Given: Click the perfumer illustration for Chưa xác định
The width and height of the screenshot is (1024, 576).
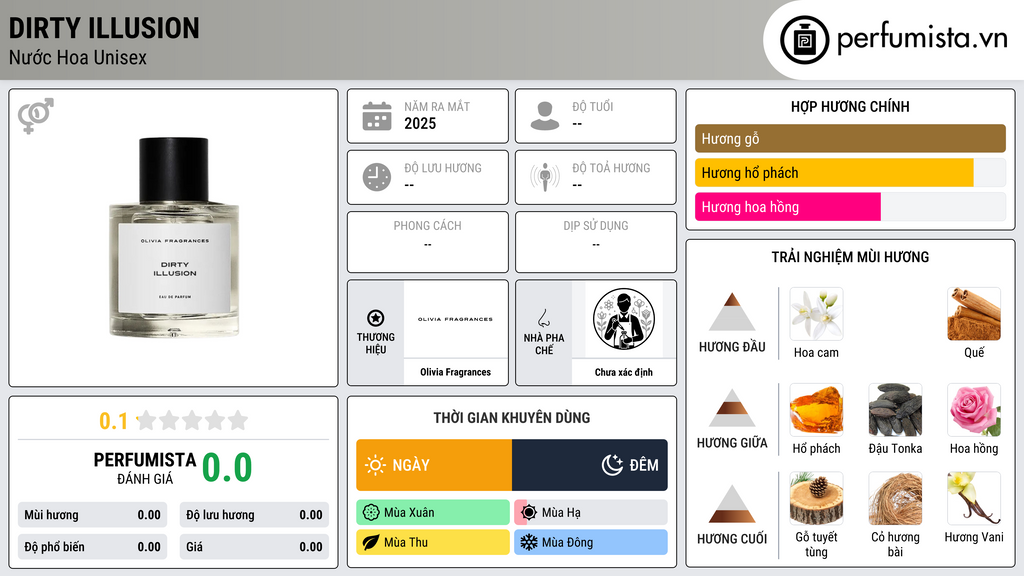Looking at the screenshot, I should tap(624, 319).
